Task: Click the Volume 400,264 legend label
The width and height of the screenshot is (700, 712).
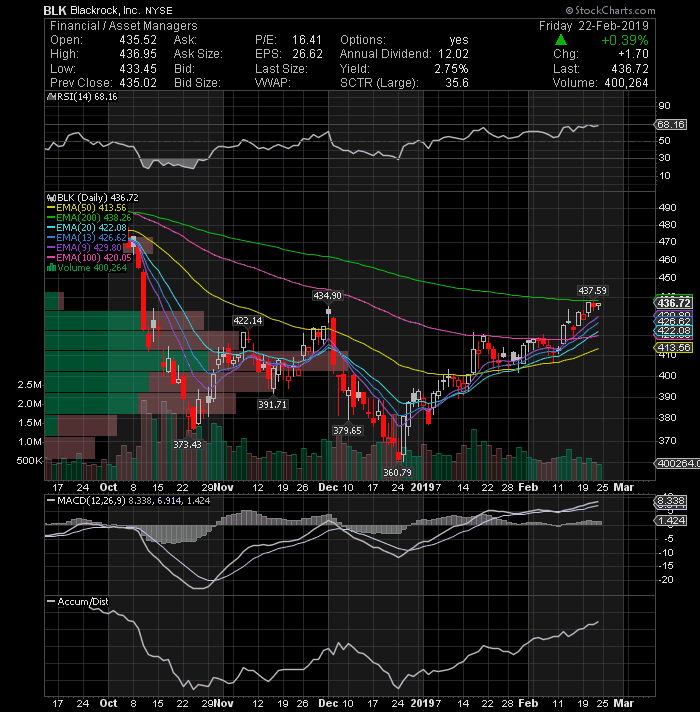Action: pos(92,268)
